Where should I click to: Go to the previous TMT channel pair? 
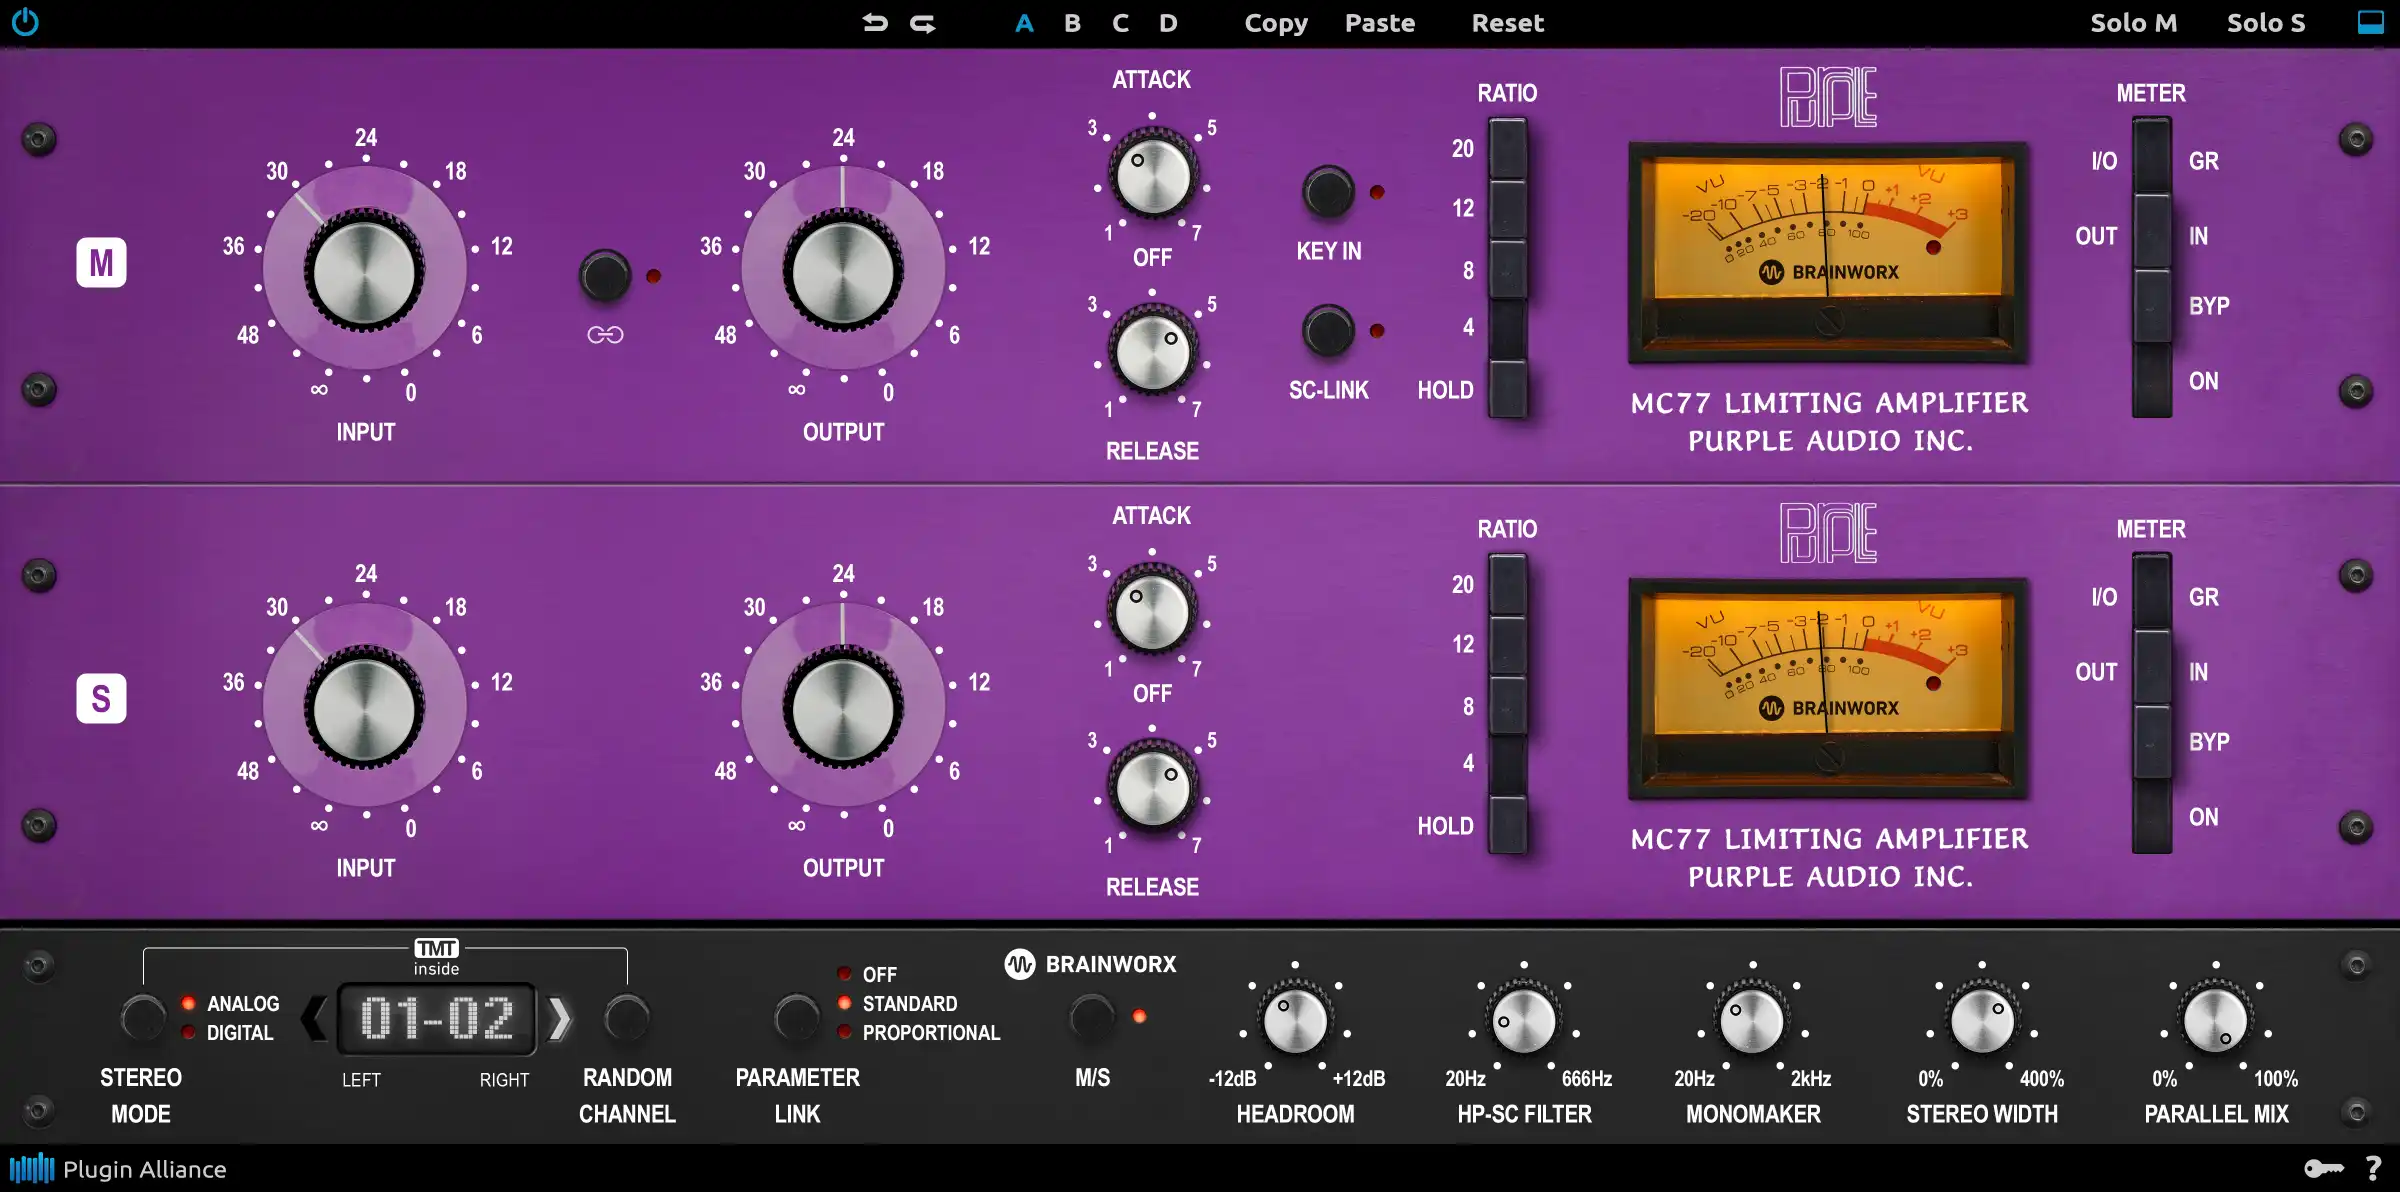click(312, 1019)
